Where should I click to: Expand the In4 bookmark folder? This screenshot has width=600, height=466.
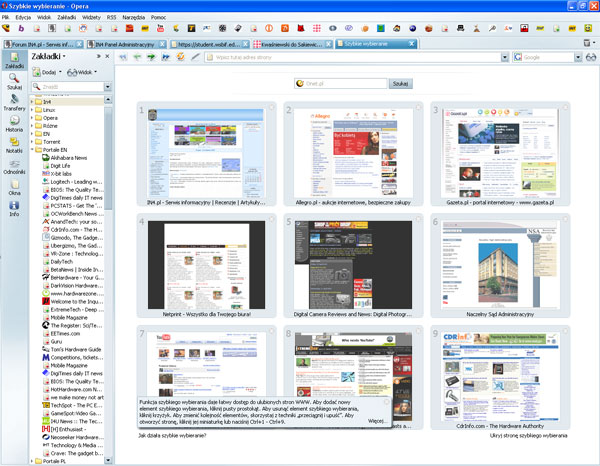(32, 102)
